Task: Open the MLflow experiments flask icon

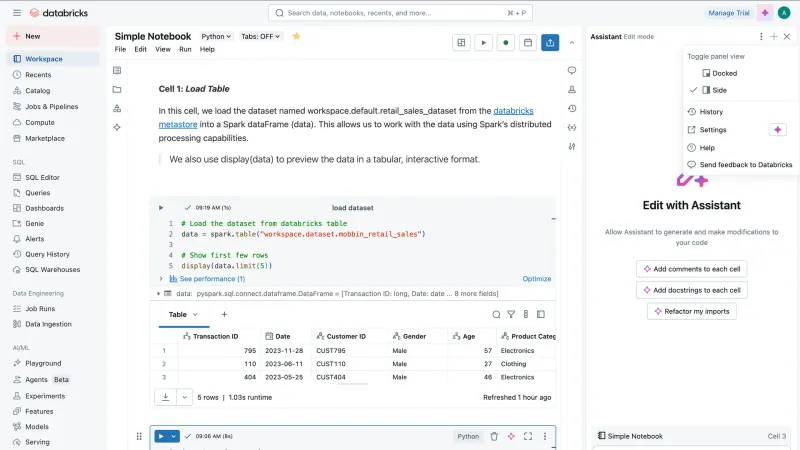Action: coord(572,89)
